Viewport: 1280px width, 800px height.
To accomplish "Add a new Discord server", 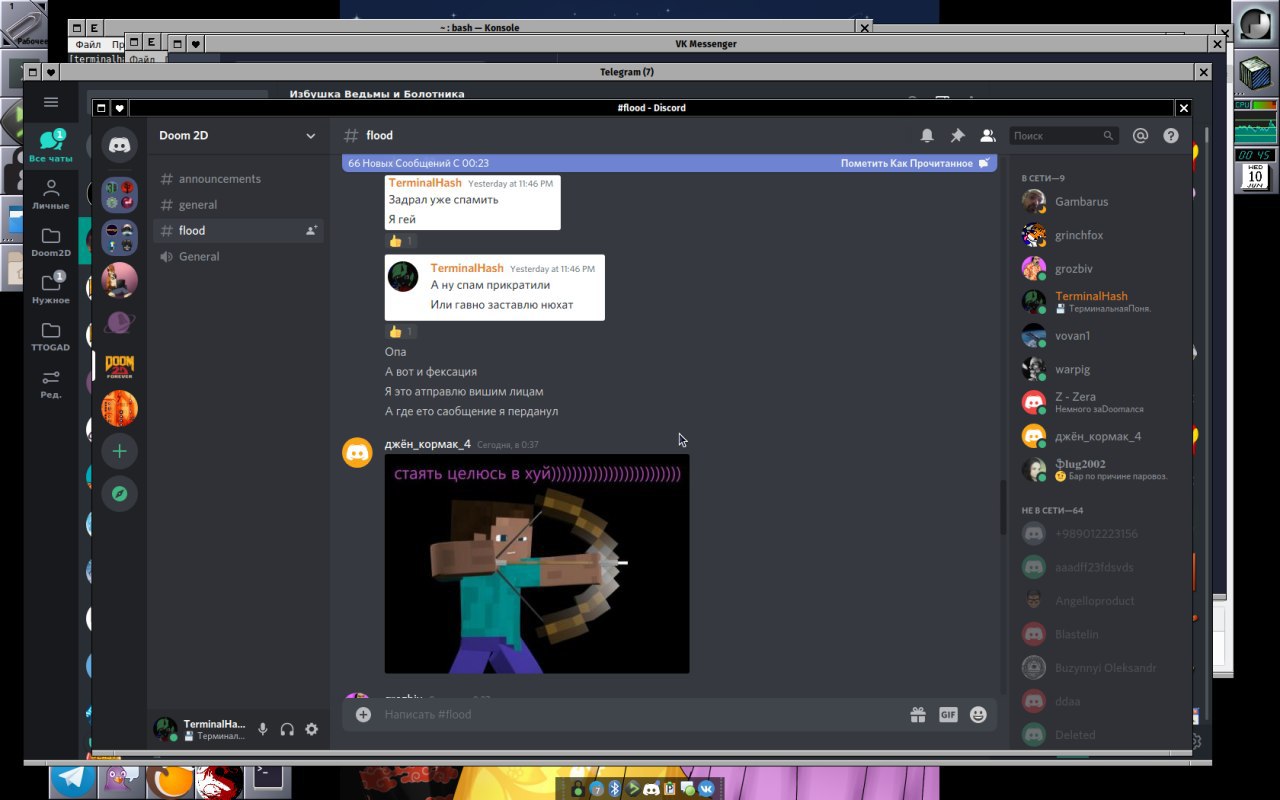I will point(119,451).
